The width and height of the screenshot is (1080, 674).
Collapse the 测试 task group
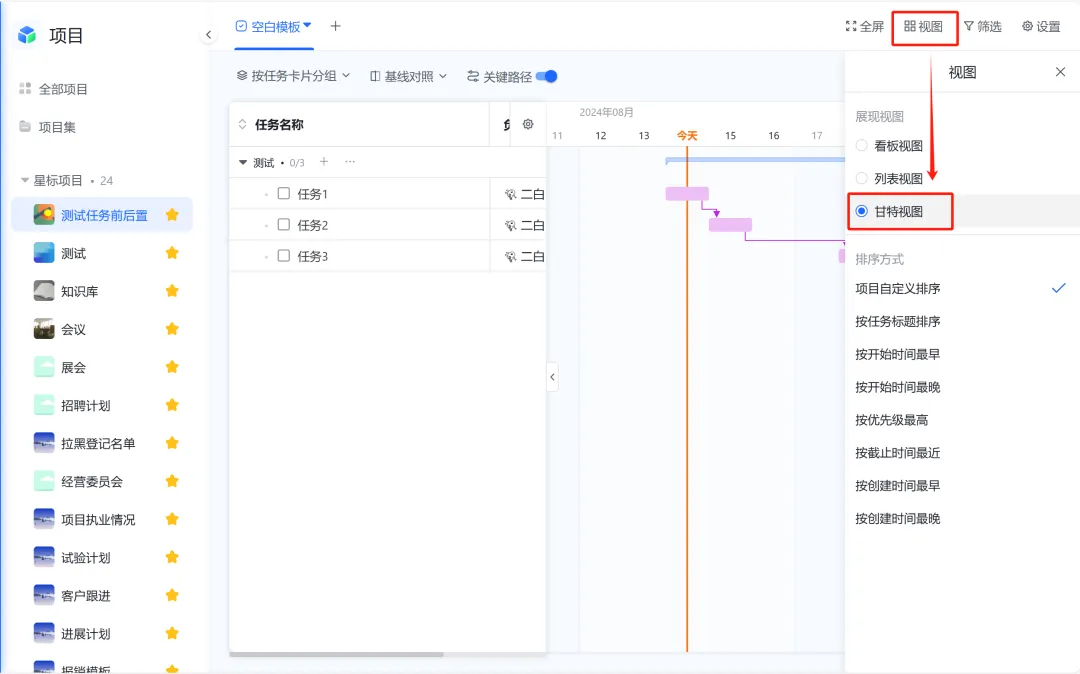pos(242,162)
